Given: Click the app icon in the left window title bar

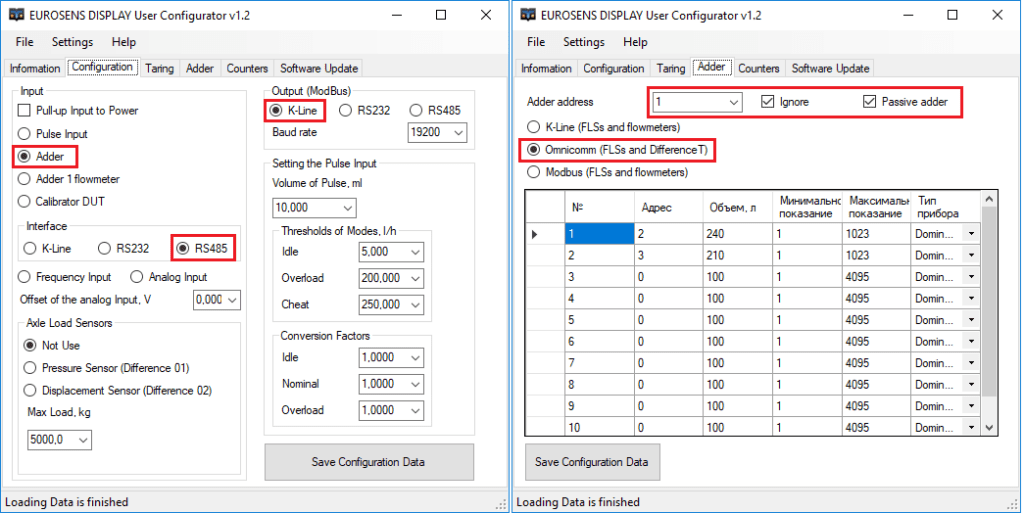Looking at the screenshot, I should tap(16, 15).
